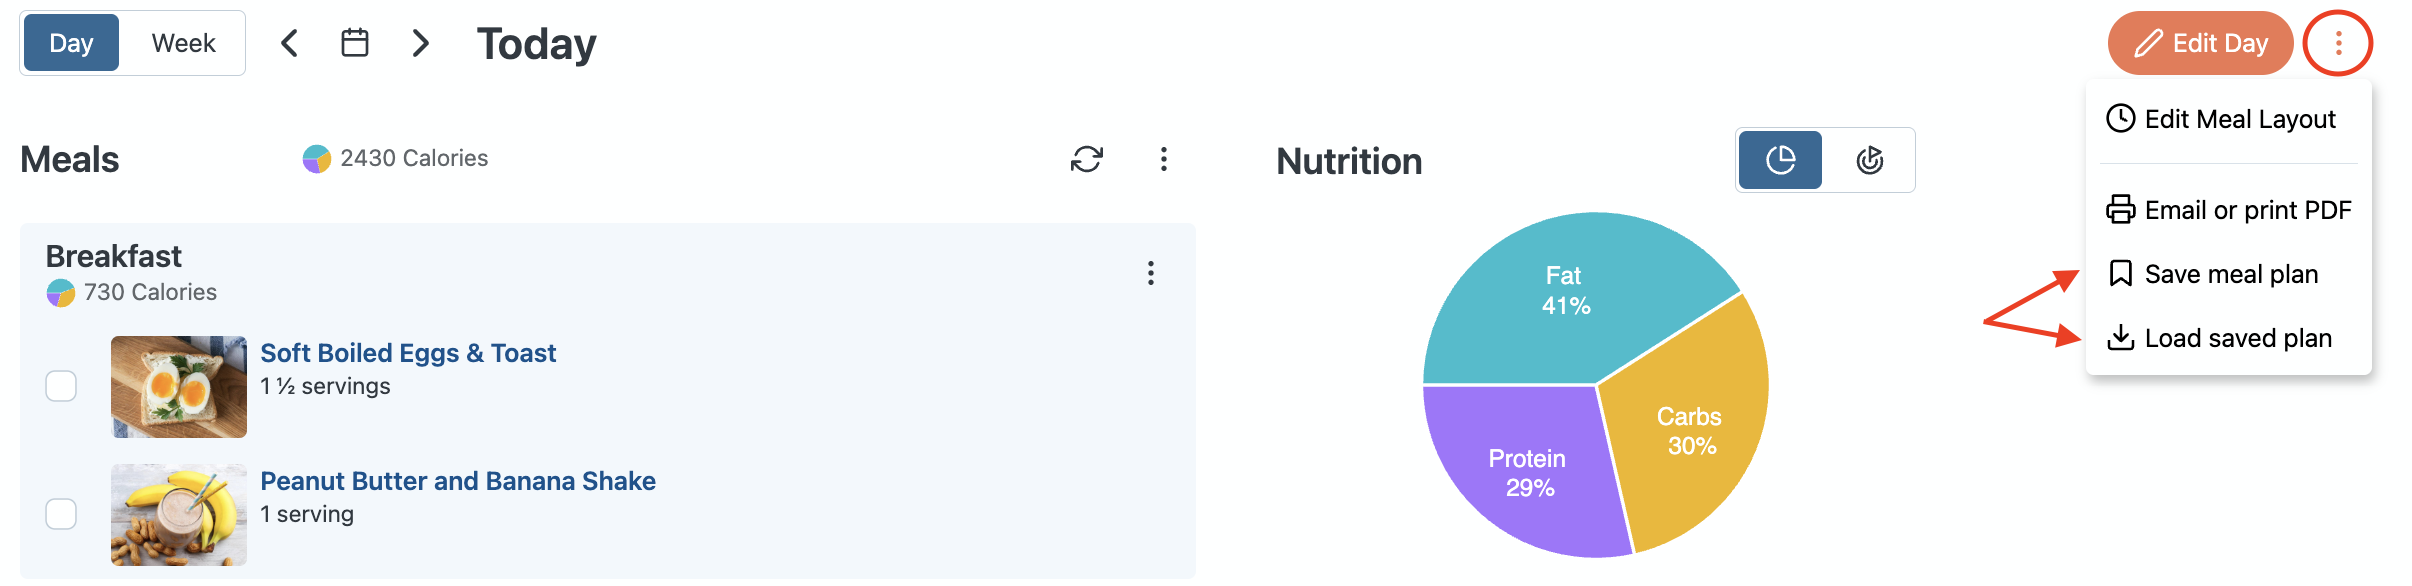Switch to Week view
The width and height of the screenshot is (2412, 586).
pos(183,43)
